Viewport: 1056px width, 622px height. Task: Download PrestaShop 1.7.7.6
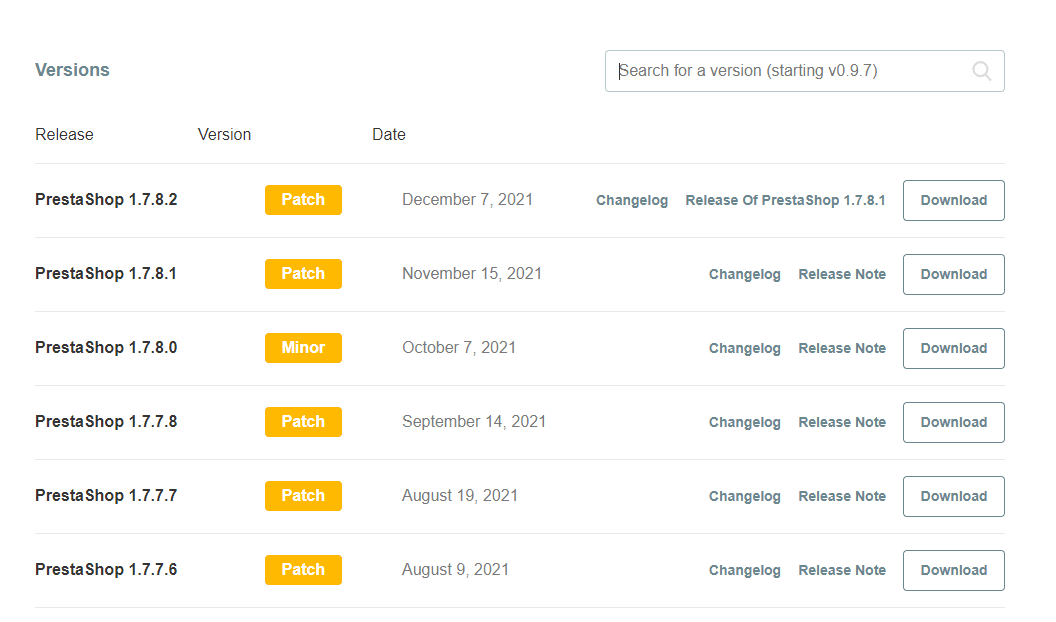coord(953,570)
